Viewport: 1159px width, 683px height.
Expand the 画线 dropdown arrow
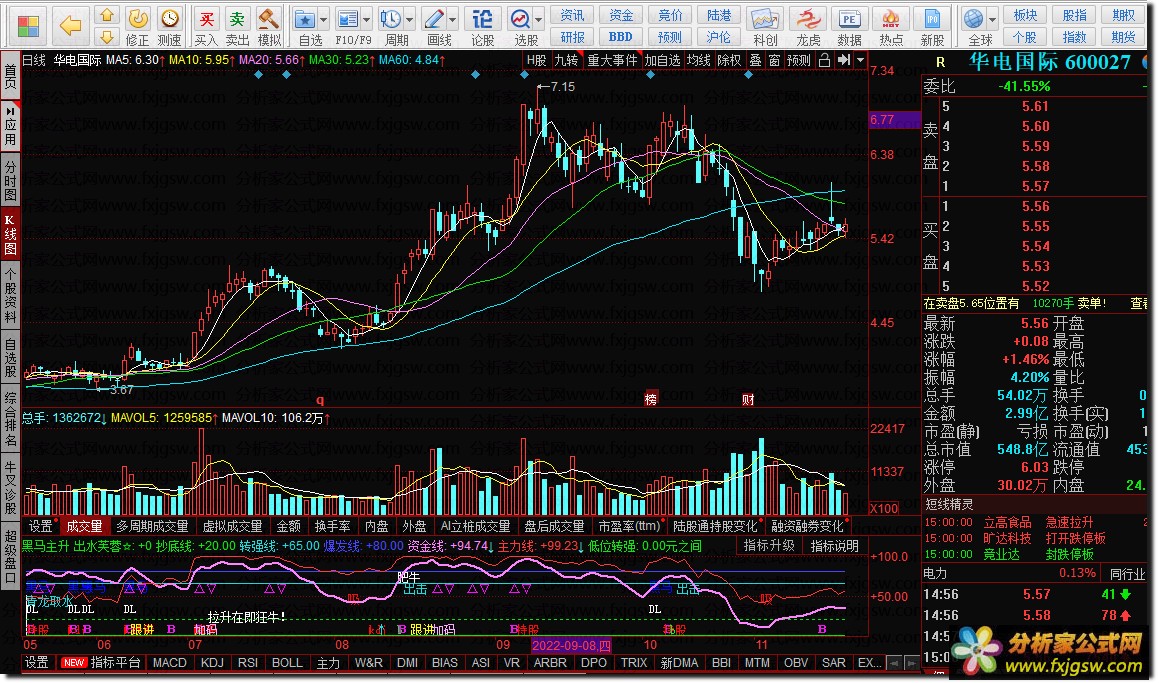point(453,19)
